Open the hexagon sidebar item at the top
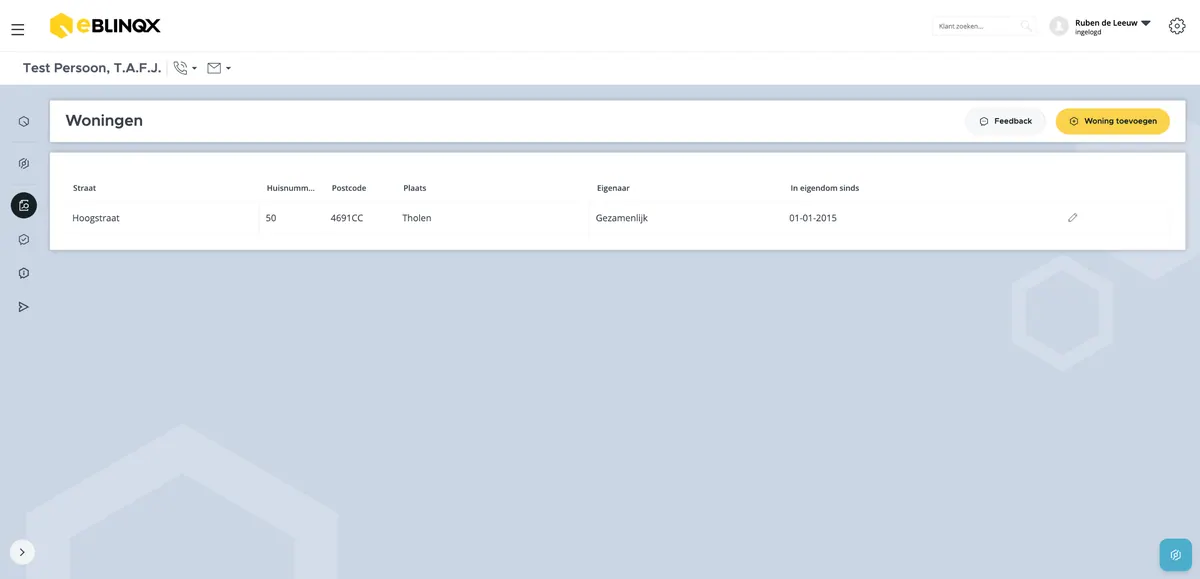This screenshot has width=1200, height=579. pos(24,122)
